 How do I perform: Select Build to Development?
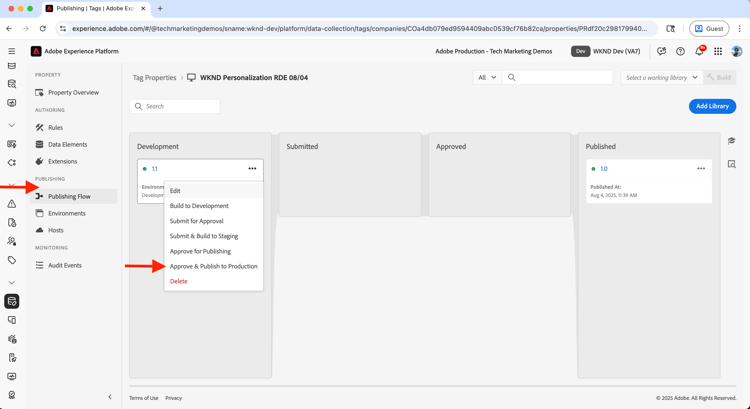[213, 206]
